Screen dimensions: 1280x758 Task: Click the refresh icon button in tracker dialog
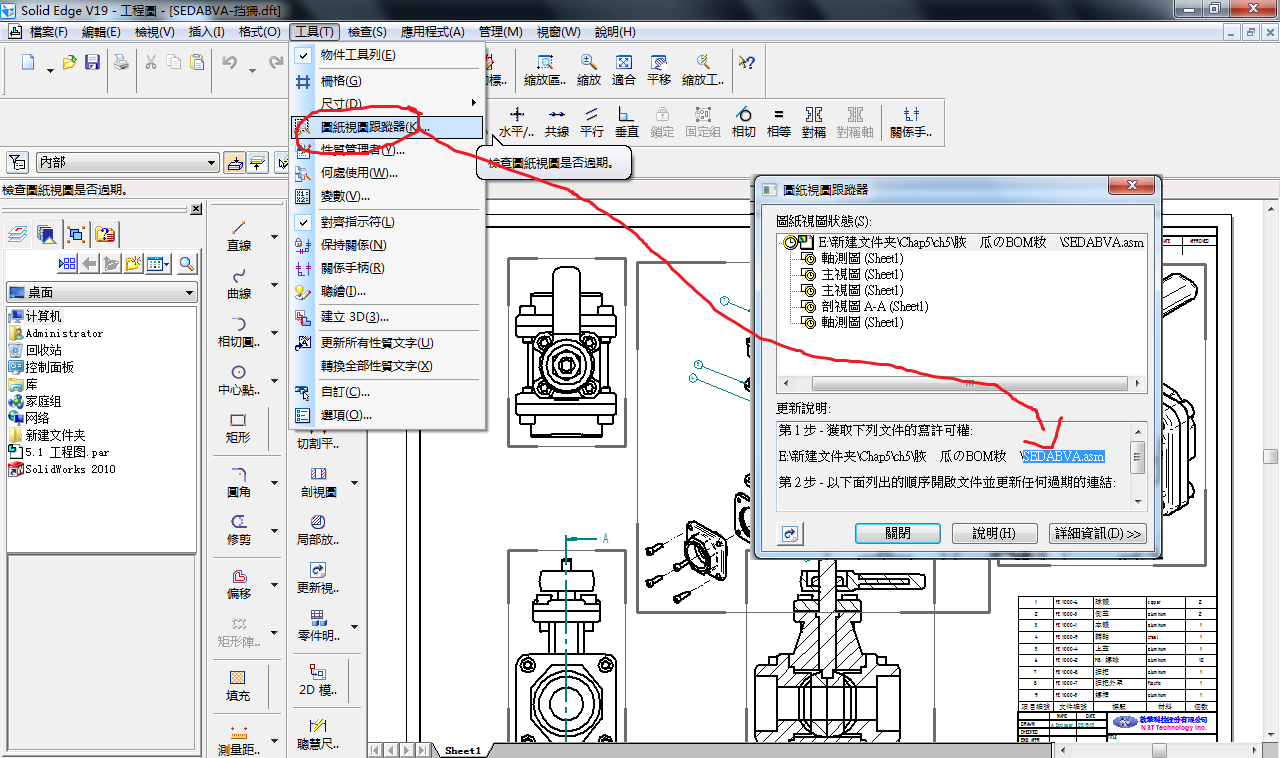791,534
